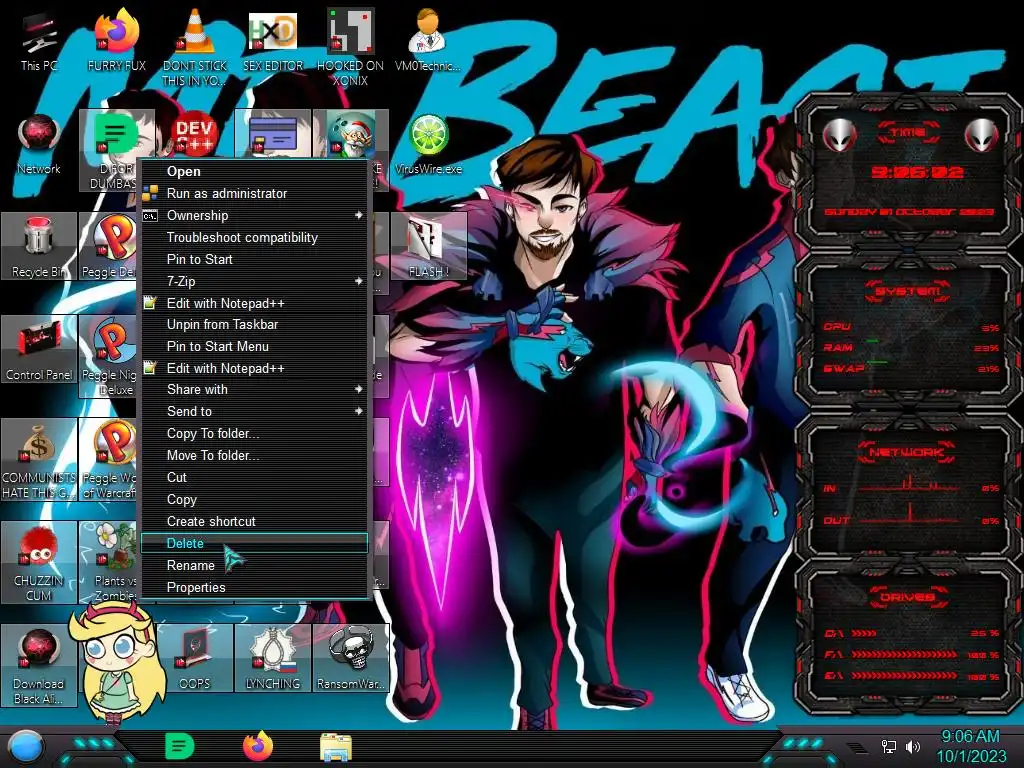The width and height of the screenshot is (1024, 768).
Task: Expand the 7-Zip submenu
Action: click(x=255, y=281)
